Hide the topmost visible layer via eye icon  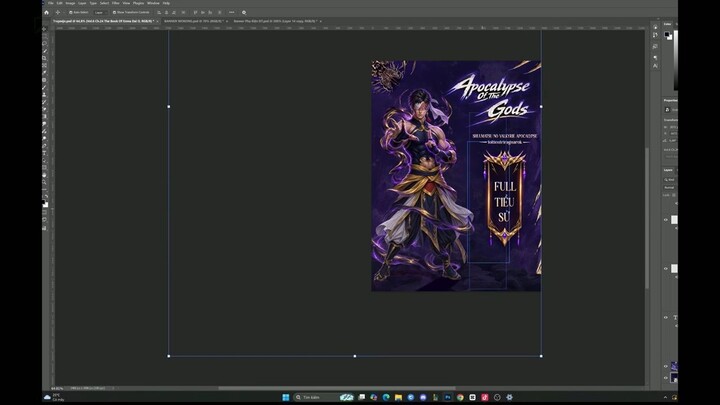click(665, 220)
